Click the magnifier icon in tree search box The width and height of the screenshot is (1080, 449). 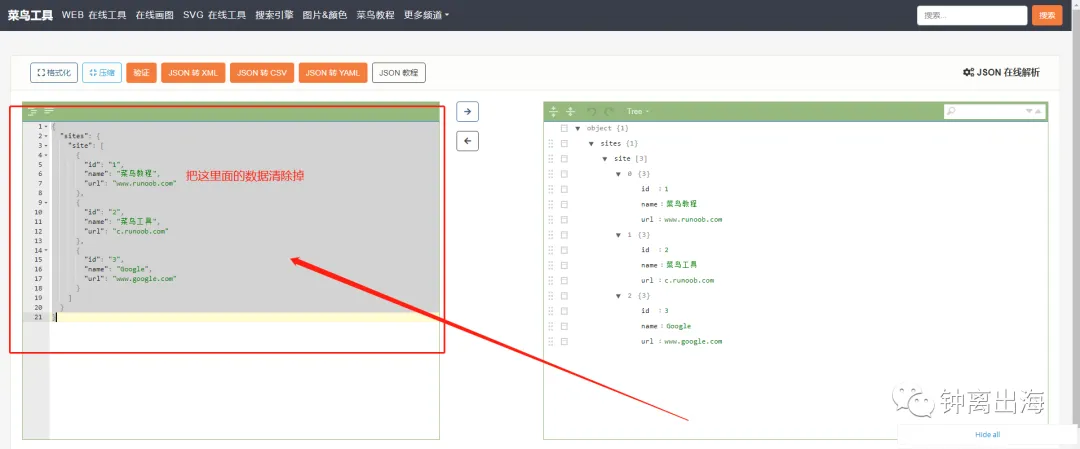pyautogui.click(x=952, y=111)
